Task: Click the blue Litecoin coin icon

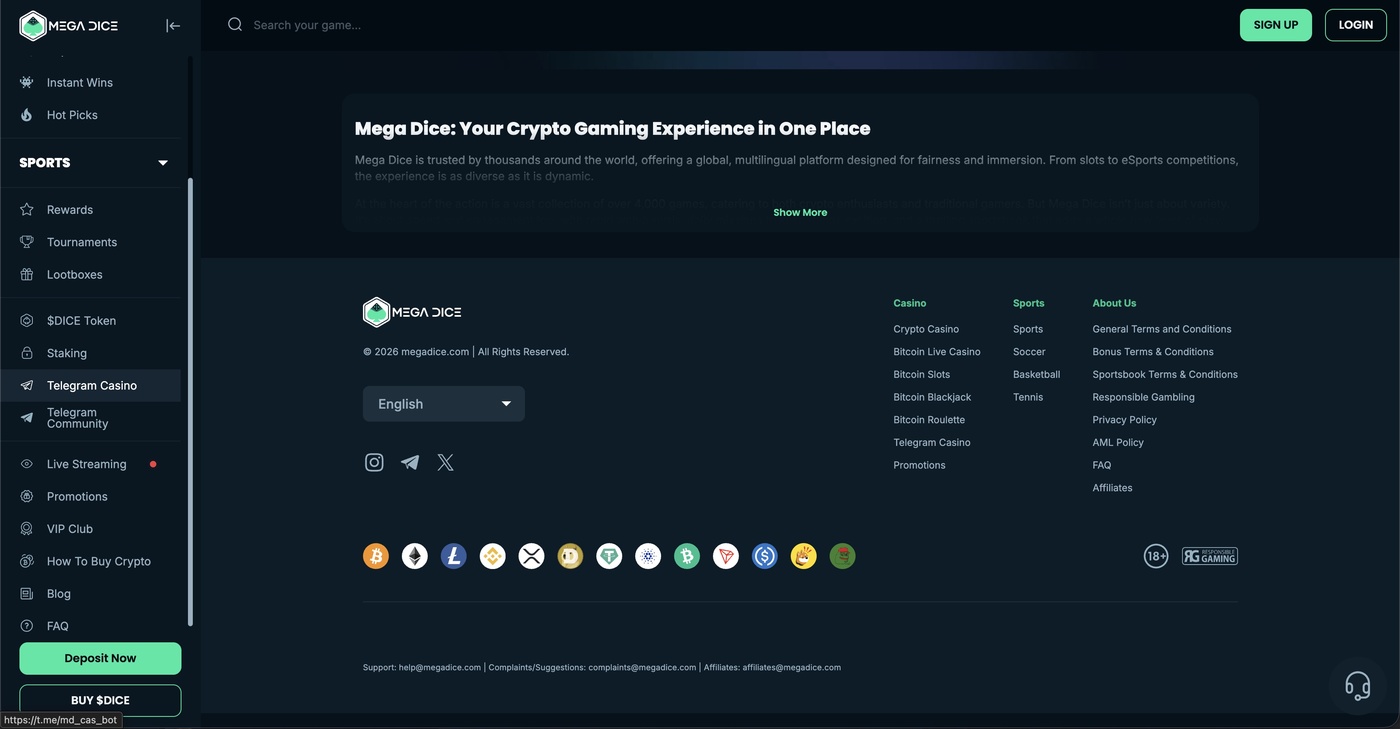Action: pos(453,556)
